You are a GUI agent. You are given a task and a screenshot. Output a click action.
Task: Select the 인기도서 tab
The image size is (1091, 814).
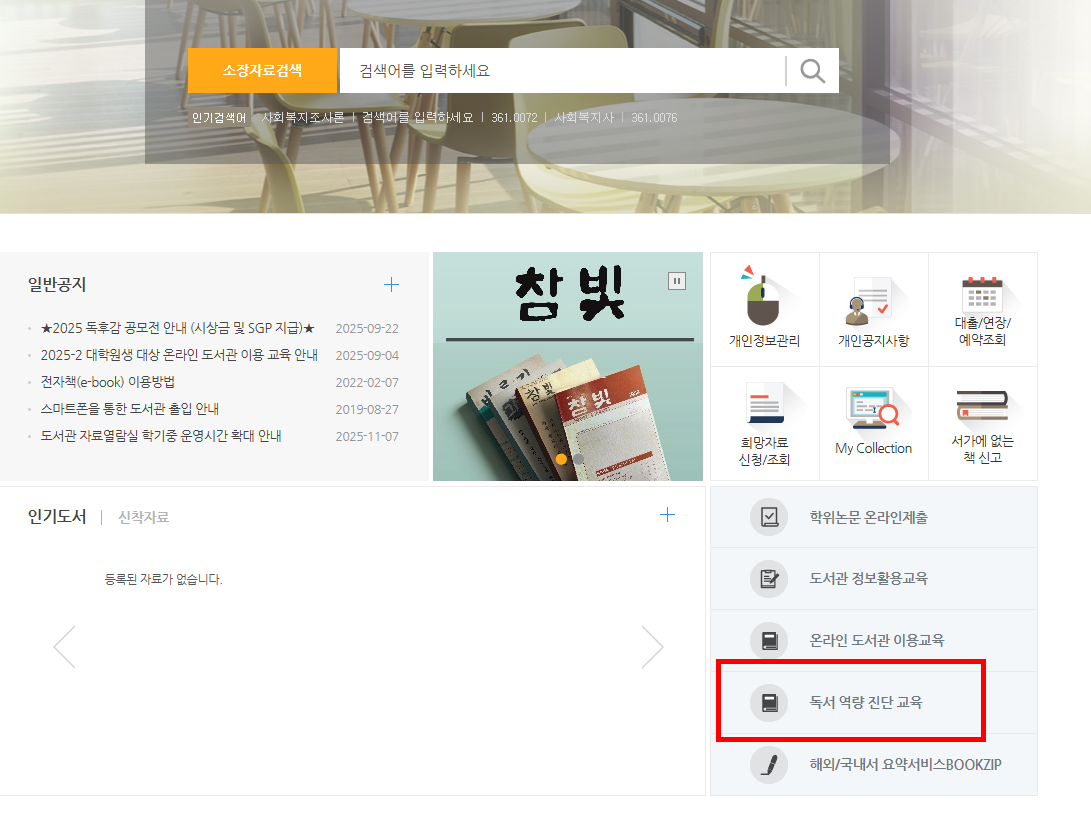pyautogui.click(x=57, y=517)
